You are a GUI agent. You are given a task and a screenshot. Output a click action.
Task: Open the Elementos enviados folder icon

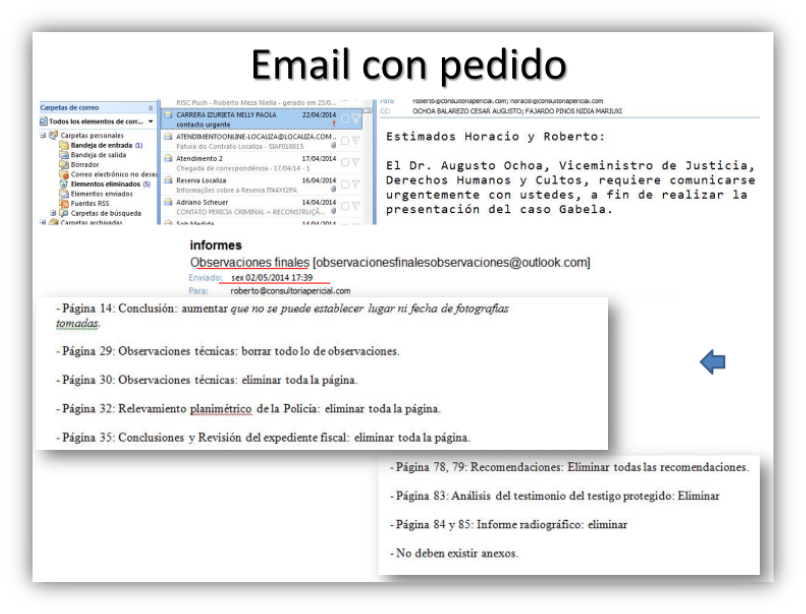(x=63, y=191)
